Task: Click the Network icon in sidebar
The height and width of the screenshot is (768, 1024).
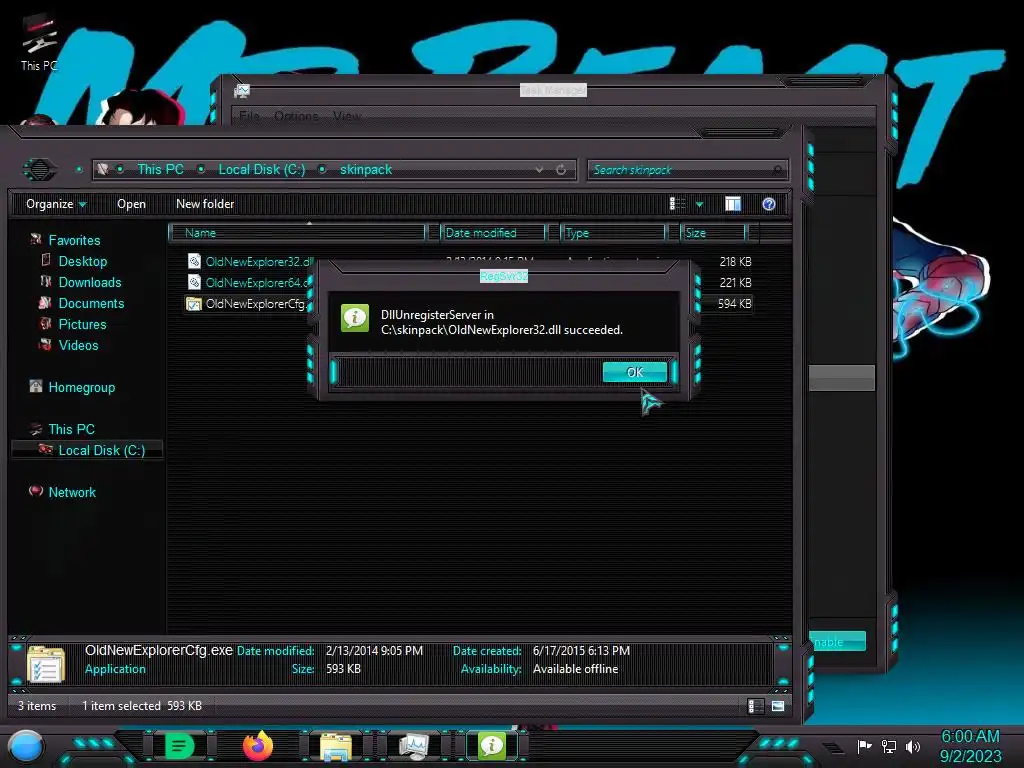Action: point(36,490)
